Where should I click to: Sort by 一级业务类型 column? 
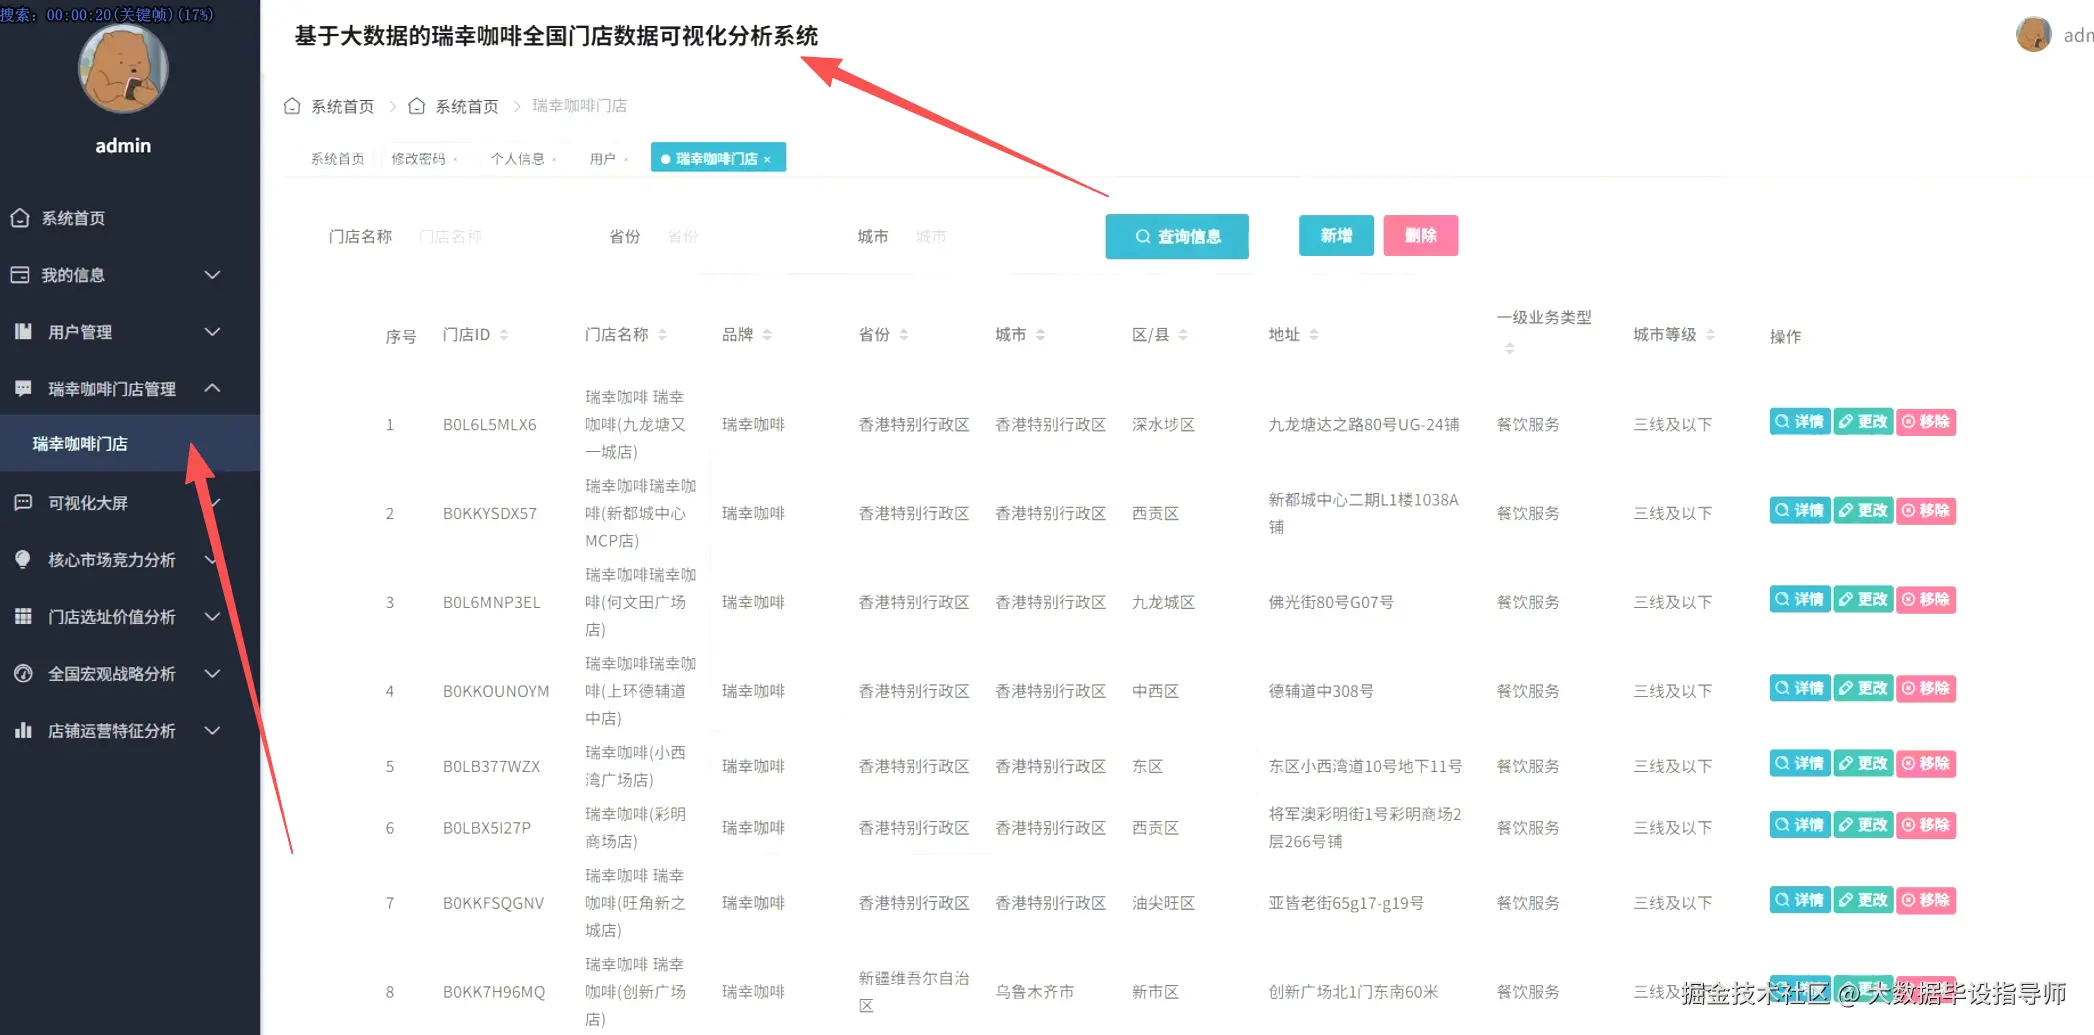tap(1510, 348)
